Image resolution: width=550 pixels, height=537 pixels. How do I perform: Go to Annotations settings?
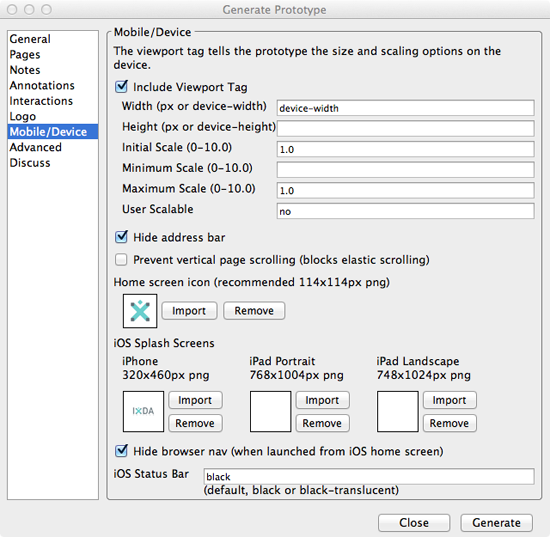tap(53, 85)
